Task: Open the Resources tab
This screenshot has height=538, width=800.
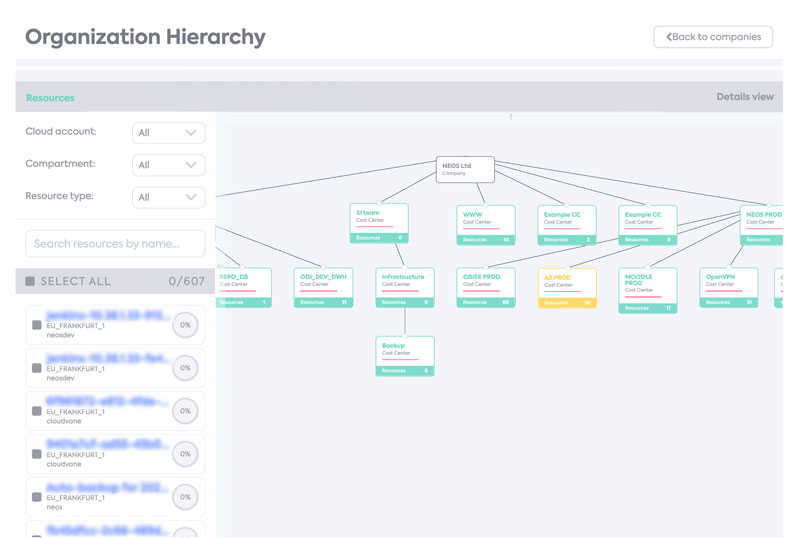Action: [x=50, y=97]
